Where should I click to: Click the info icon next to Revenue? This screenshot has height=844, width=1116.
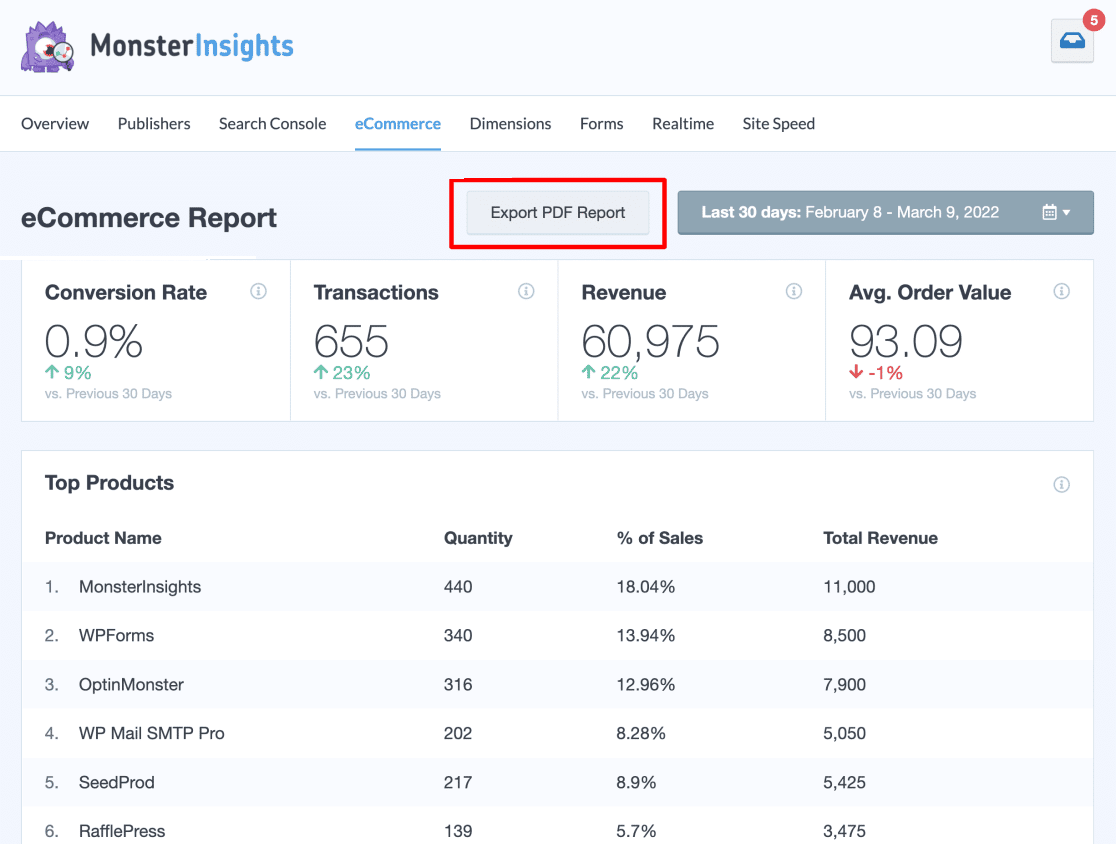pyautogui.click(x=794, y=291)
